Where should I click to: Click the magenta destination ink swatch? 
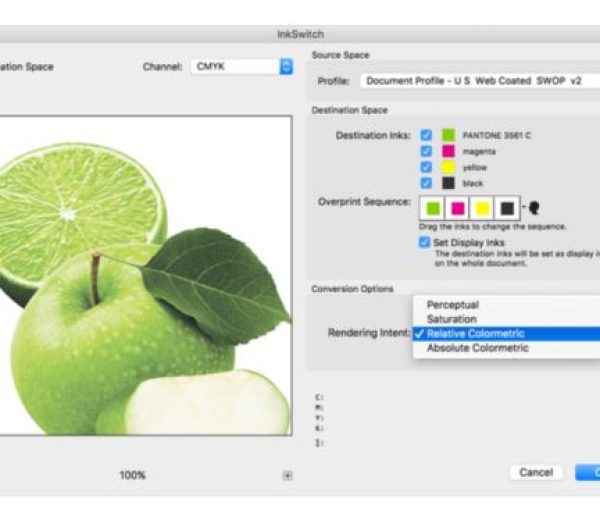(x=449, y=151)
